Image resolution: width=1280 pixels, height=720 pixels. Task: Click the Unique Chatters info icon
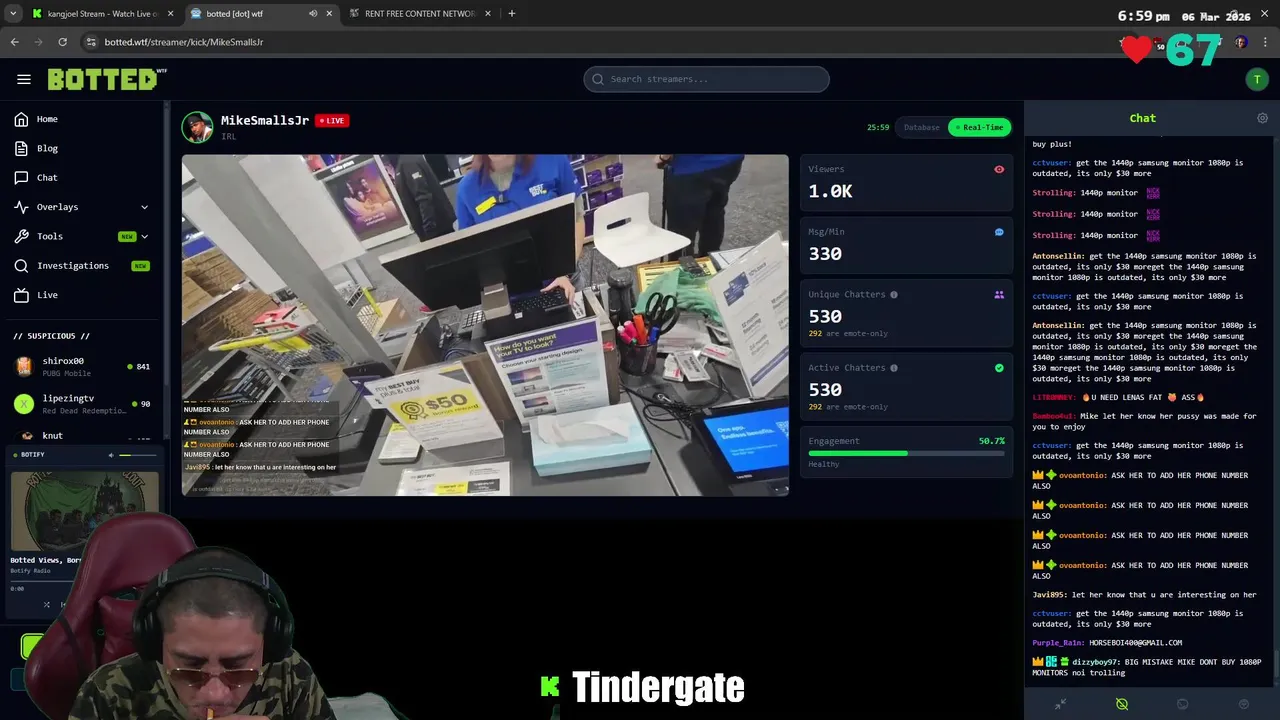(x=894, y=295)
